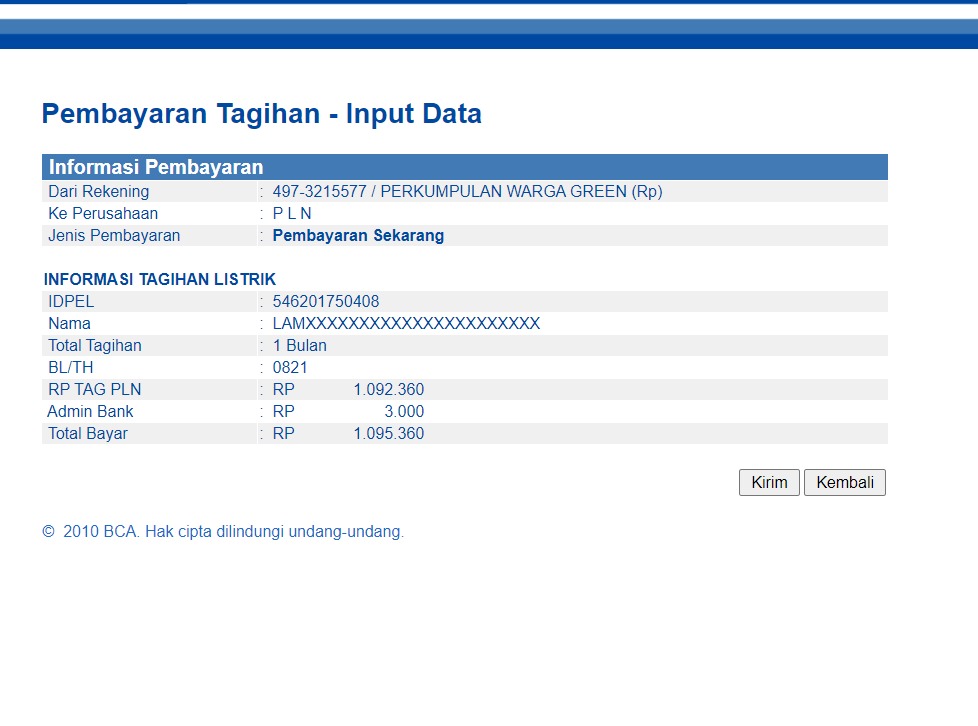Click the IDPEL number 546201750408
The image size is (978, 726).
(326, 302)
